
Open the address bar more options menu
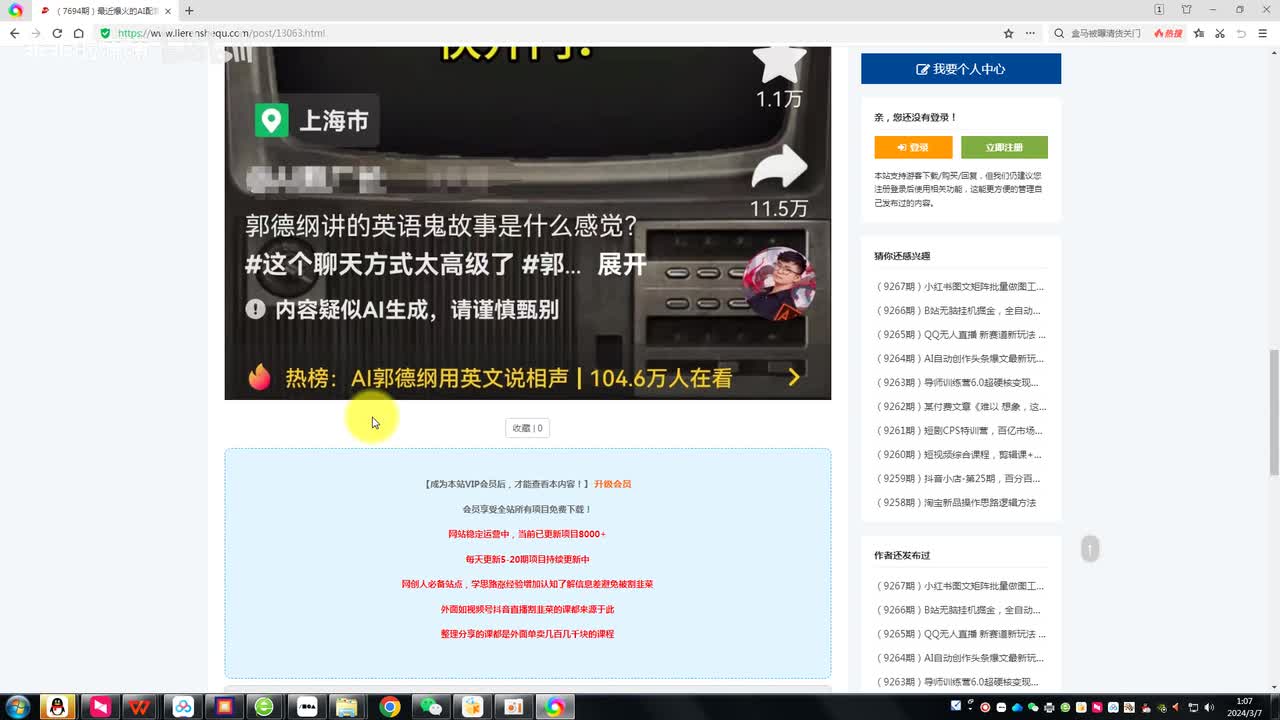click(x=1030, y=33)
